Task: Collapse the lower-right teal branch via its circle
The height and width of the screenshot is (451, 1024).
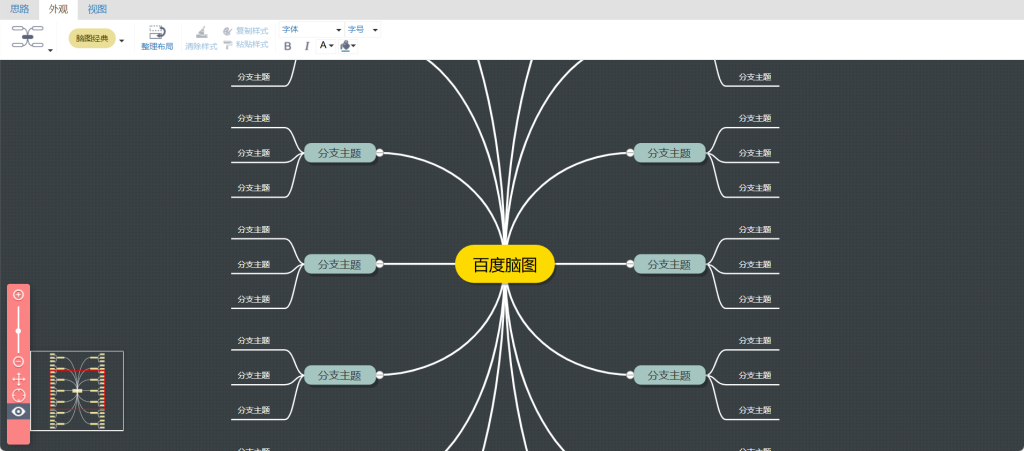Action: [630, 375]
